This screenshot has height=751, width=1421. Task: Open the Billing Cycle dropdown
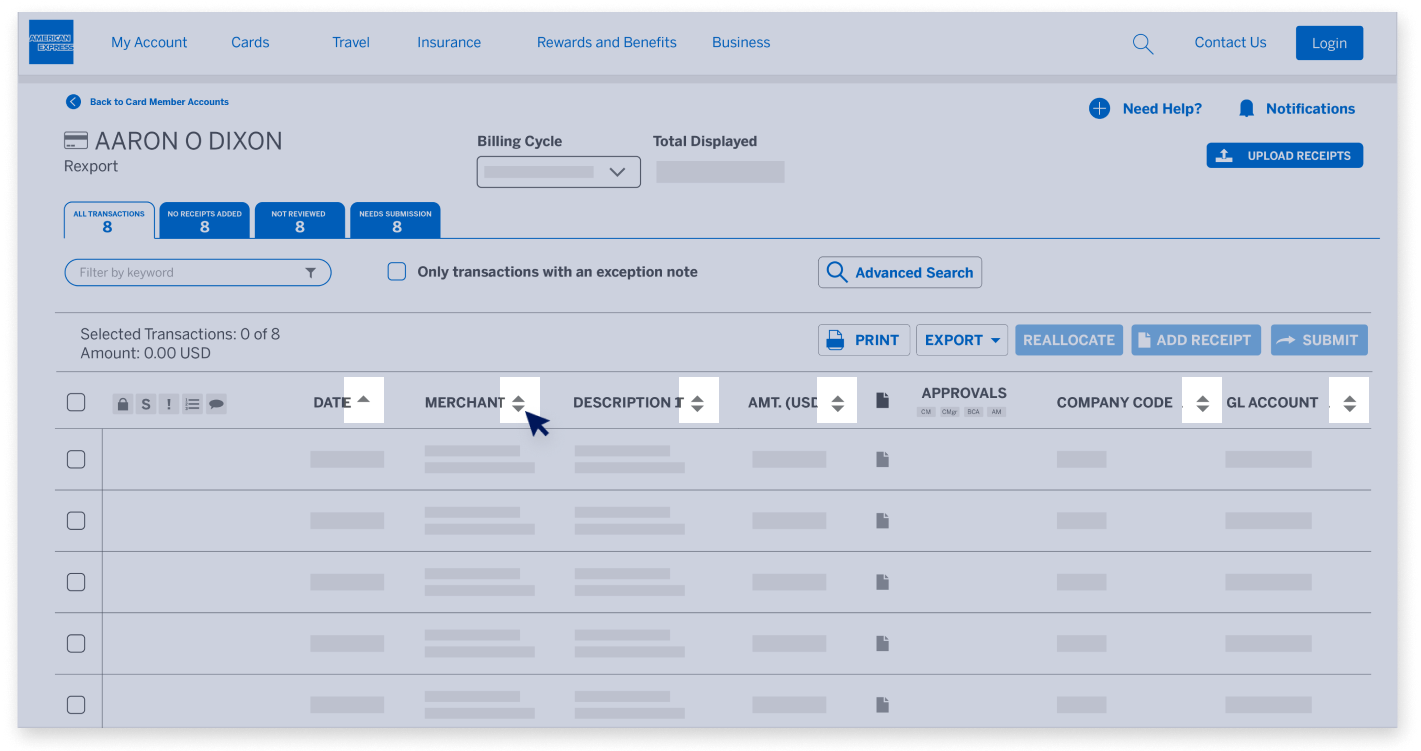coord(558,171)
